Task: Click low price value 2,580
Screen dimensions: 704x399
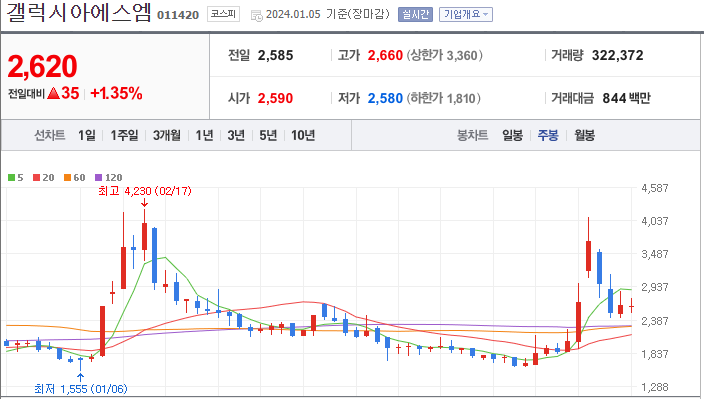Action: (x=385, y=98)
